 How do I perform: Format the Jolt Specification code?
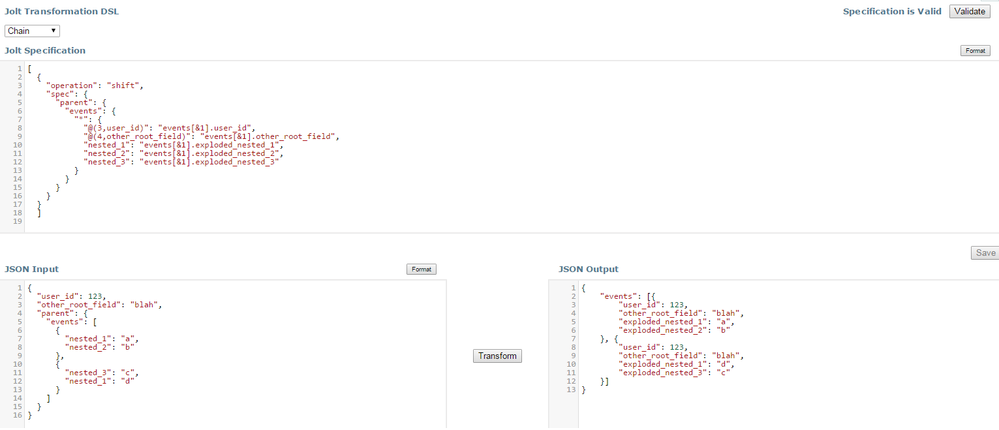974,50
